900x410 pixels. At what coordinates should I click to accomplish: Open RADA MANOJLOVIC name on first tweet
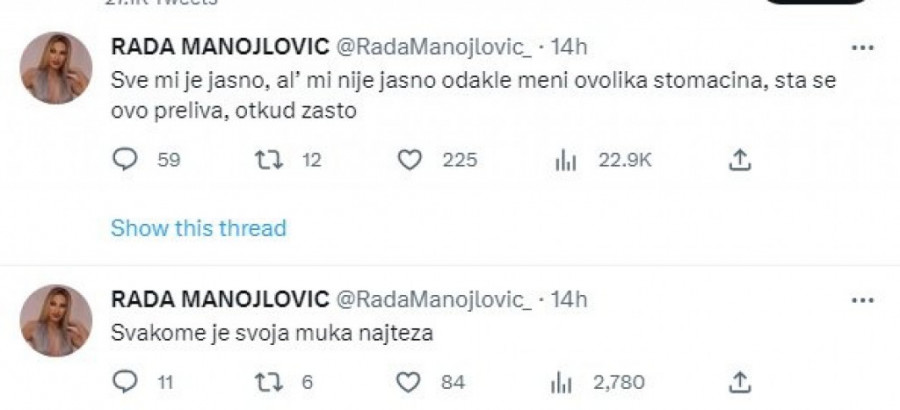218,46
